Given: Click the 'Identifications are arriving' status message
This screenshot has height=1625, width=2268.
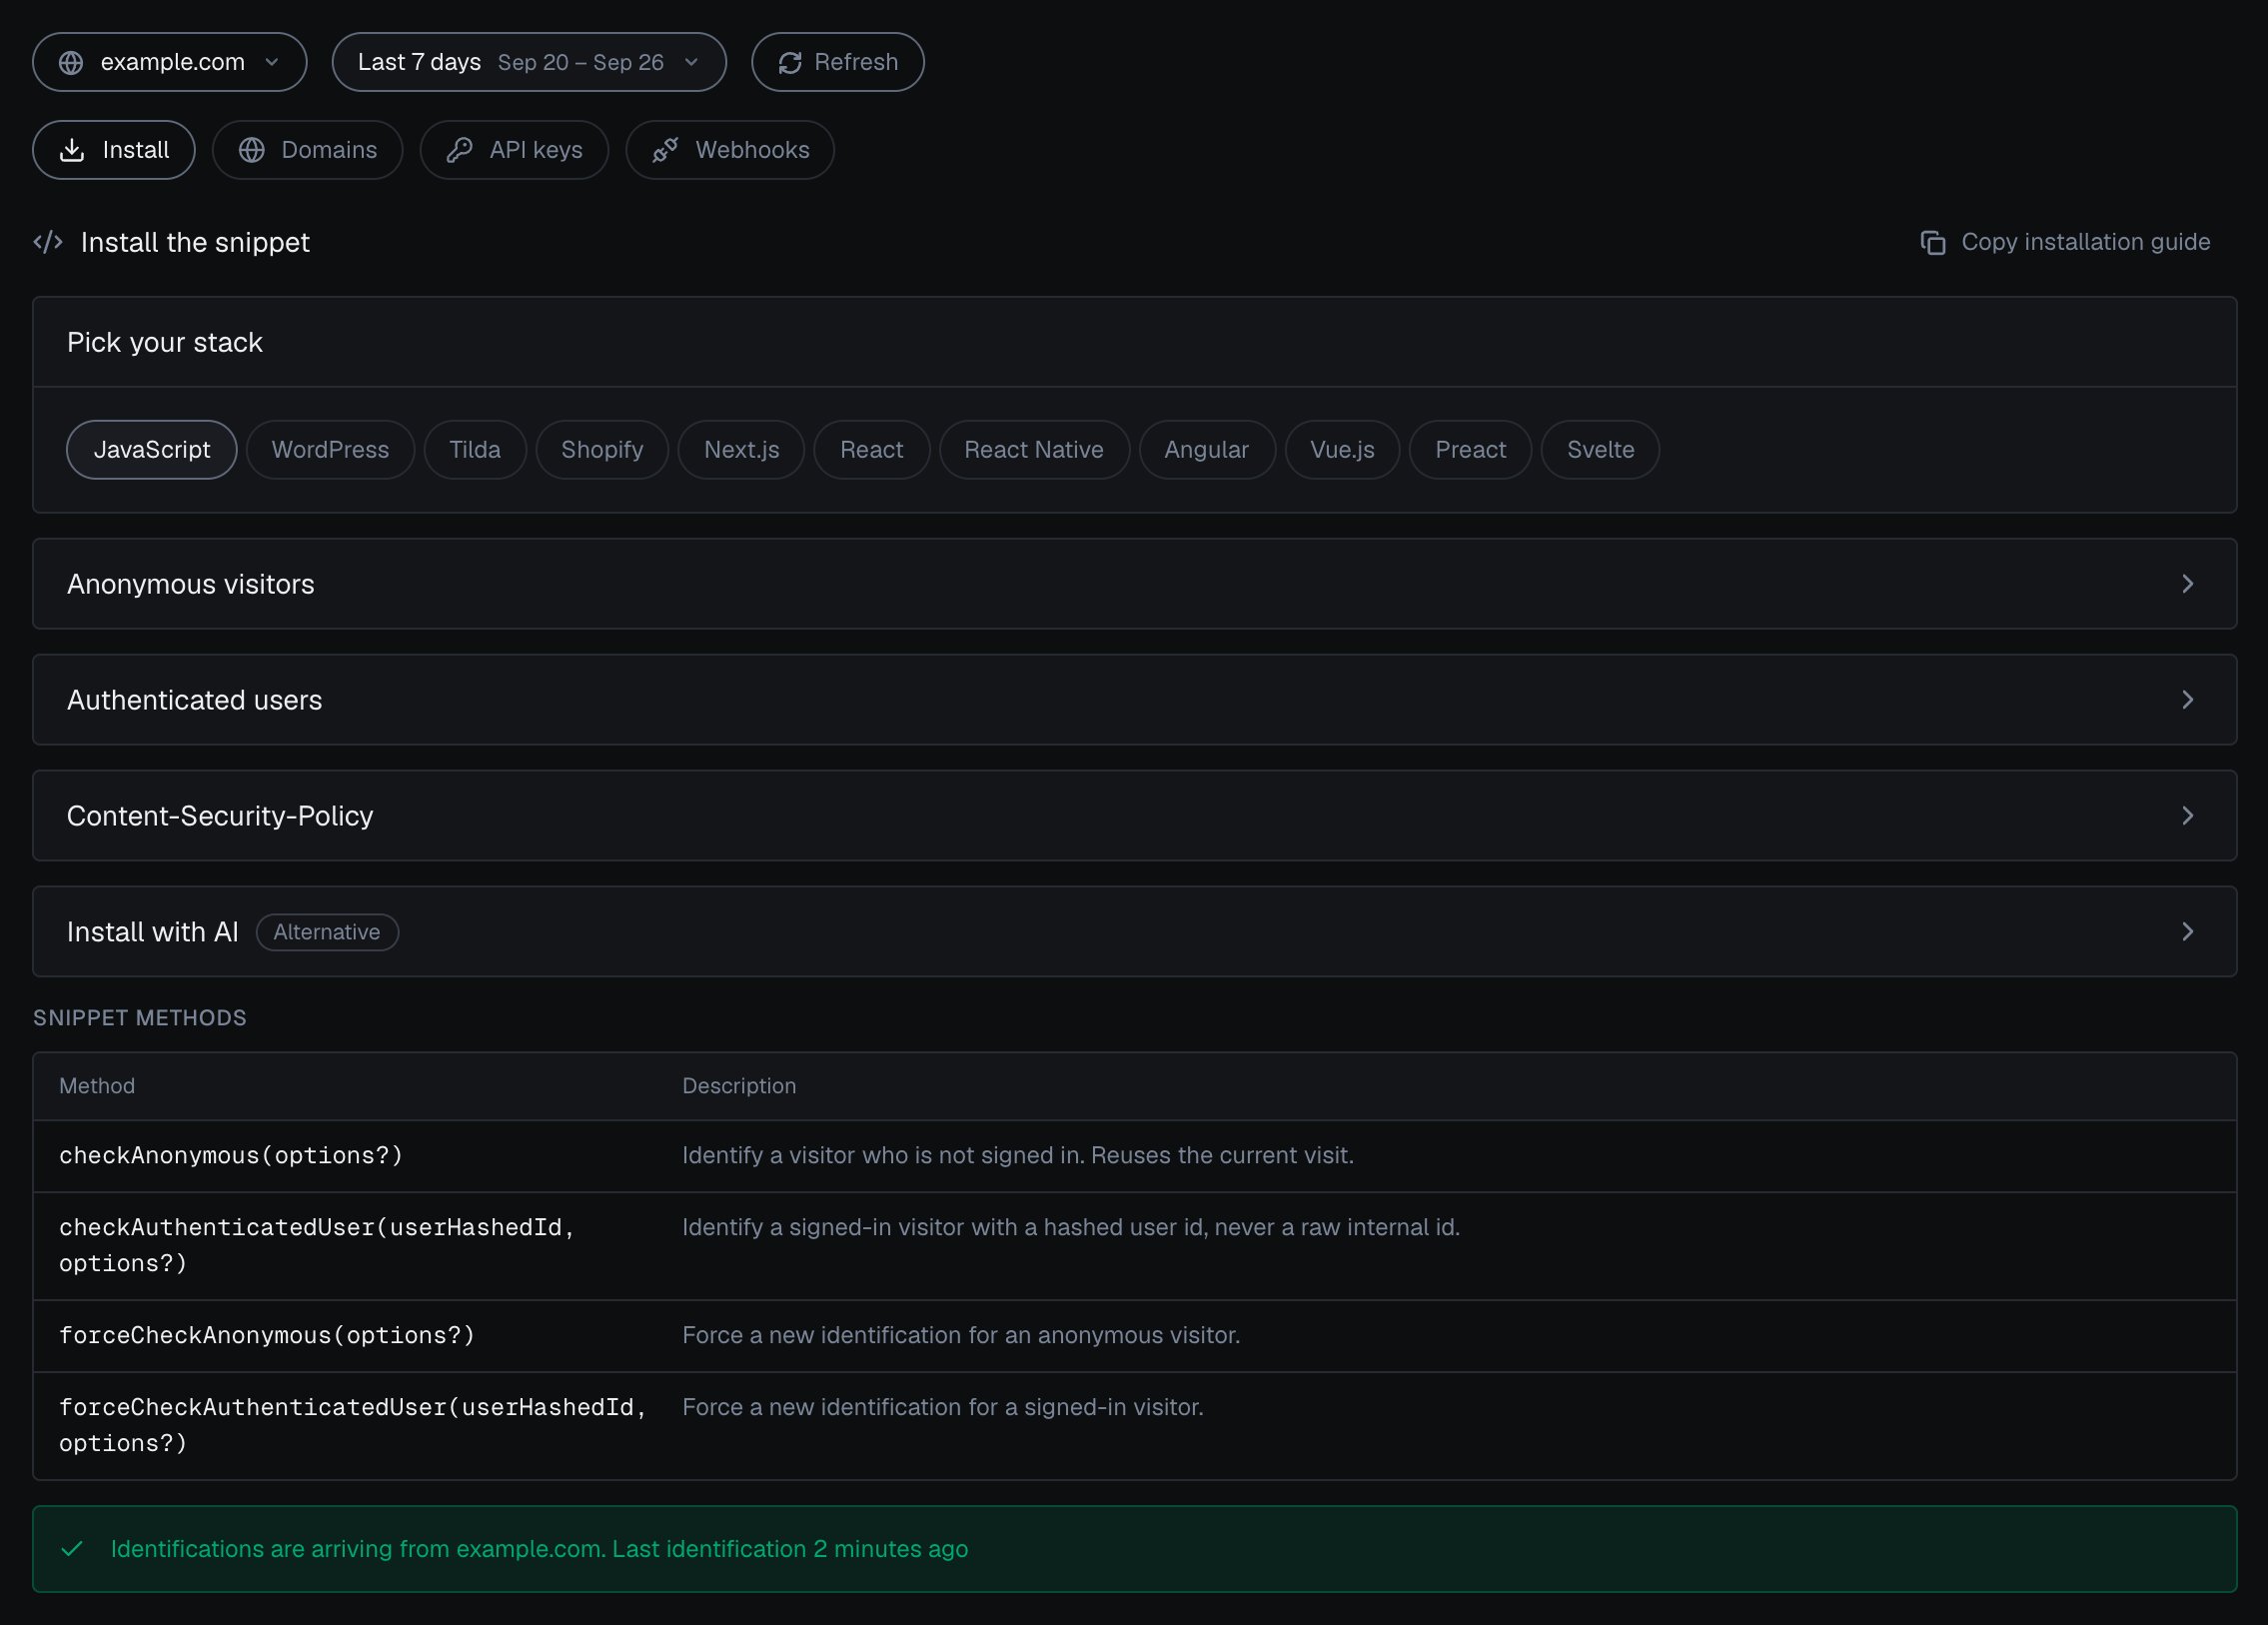Looking at the screenshot, I should point(539,1549).
